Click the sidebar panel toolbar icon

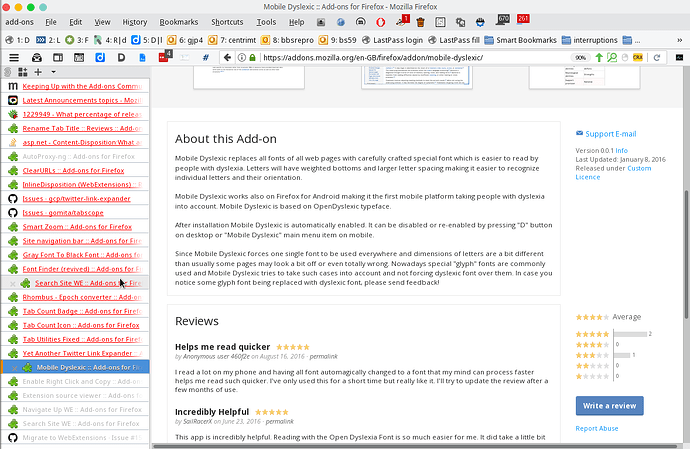(x=58, y=58)
